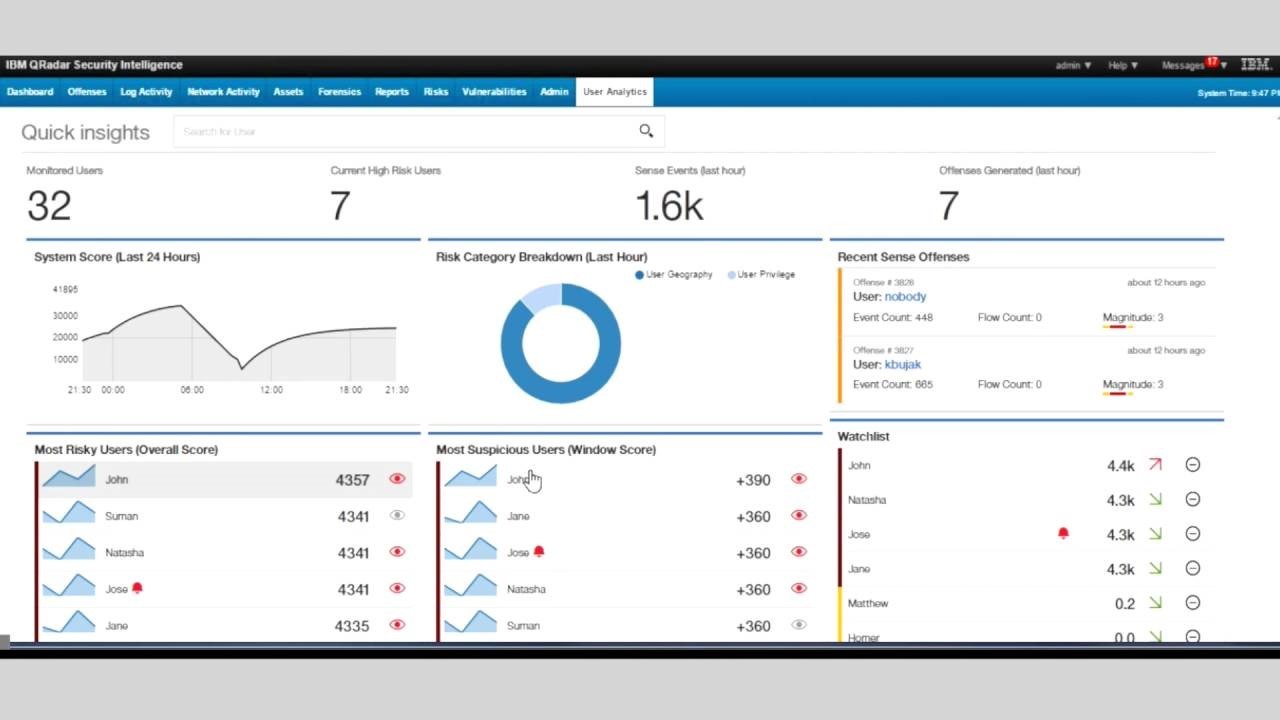Click the red upward trend arrow beside John's watchlist entry

tap(1155, 465)
